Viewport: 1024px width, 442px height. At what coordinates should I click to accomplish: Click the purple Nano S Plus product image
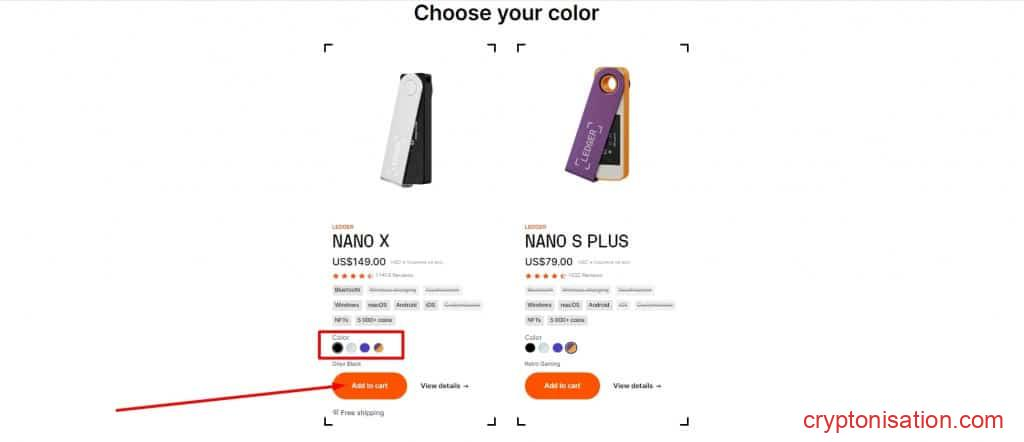(596, 124)
